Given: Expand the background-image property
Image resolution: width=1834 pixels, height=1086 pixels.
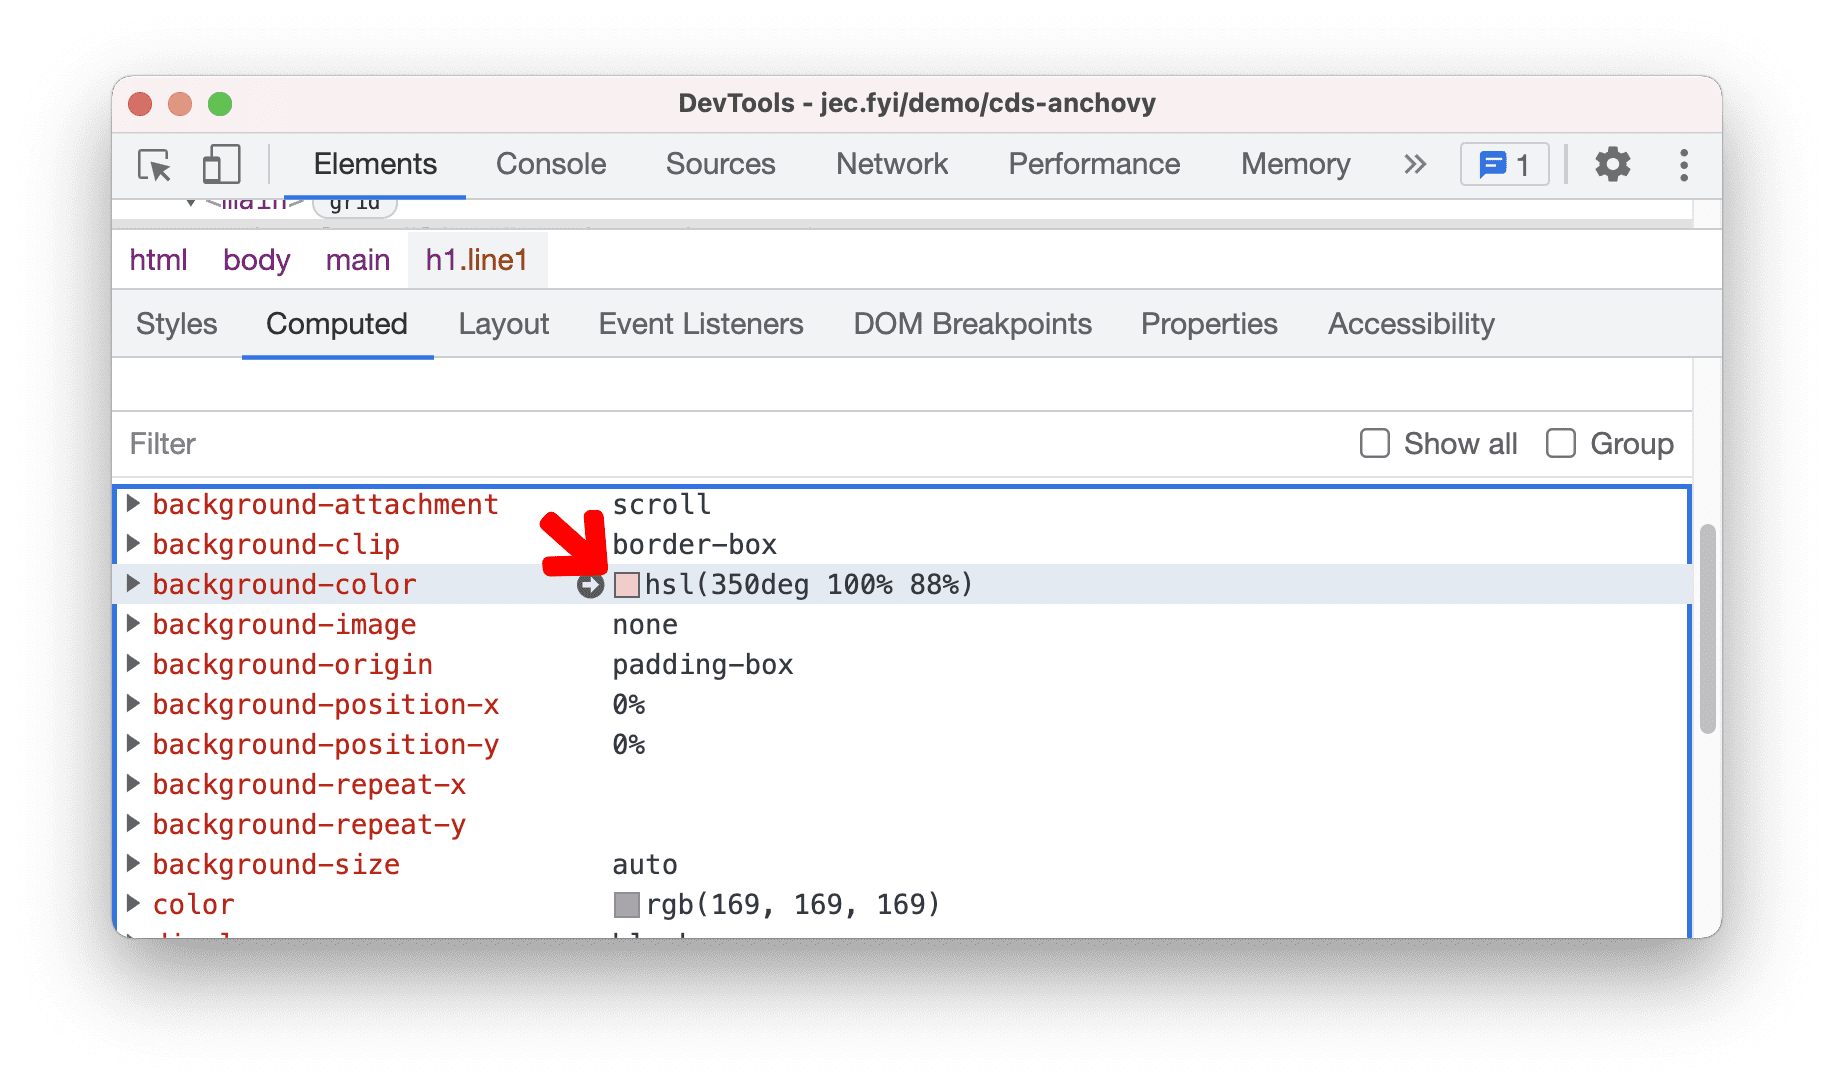Looking at the screenshot, I should pos(134,624).
